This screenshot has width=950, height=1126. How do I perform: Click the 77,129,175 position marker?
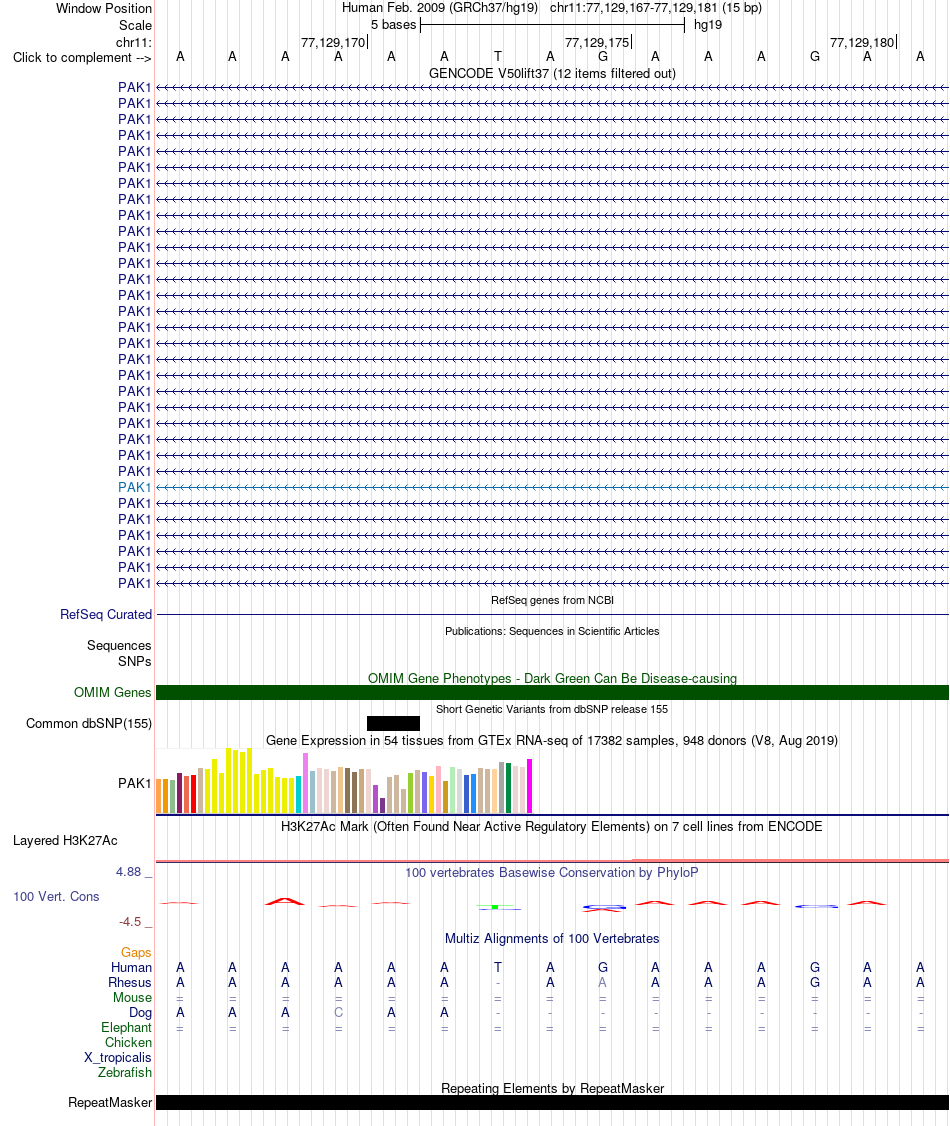coord(597,43)
